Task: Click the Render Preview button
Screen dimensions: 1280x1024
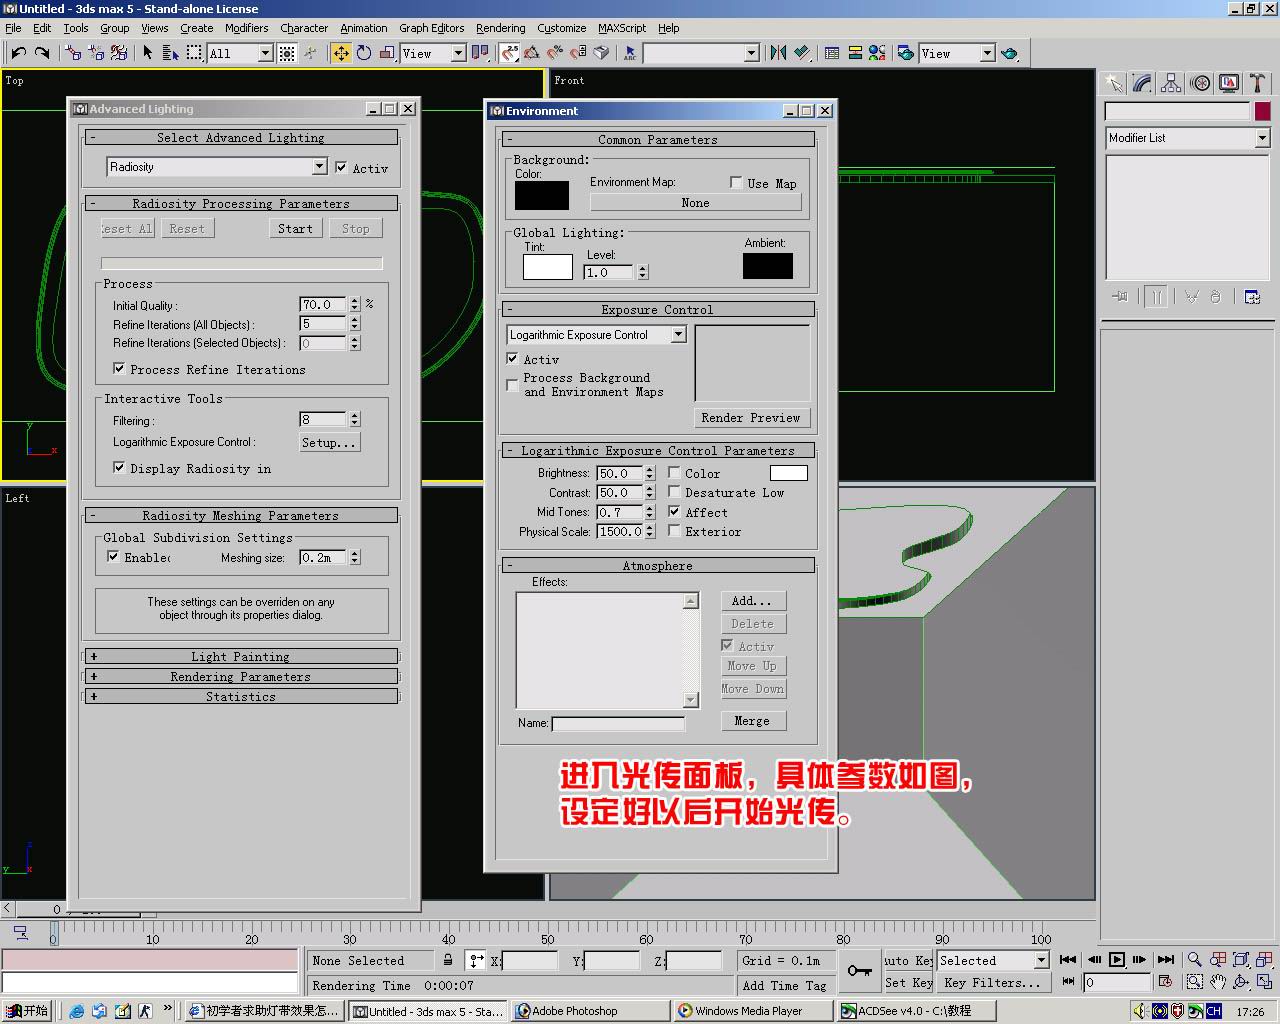Action: tap(751, 418)
